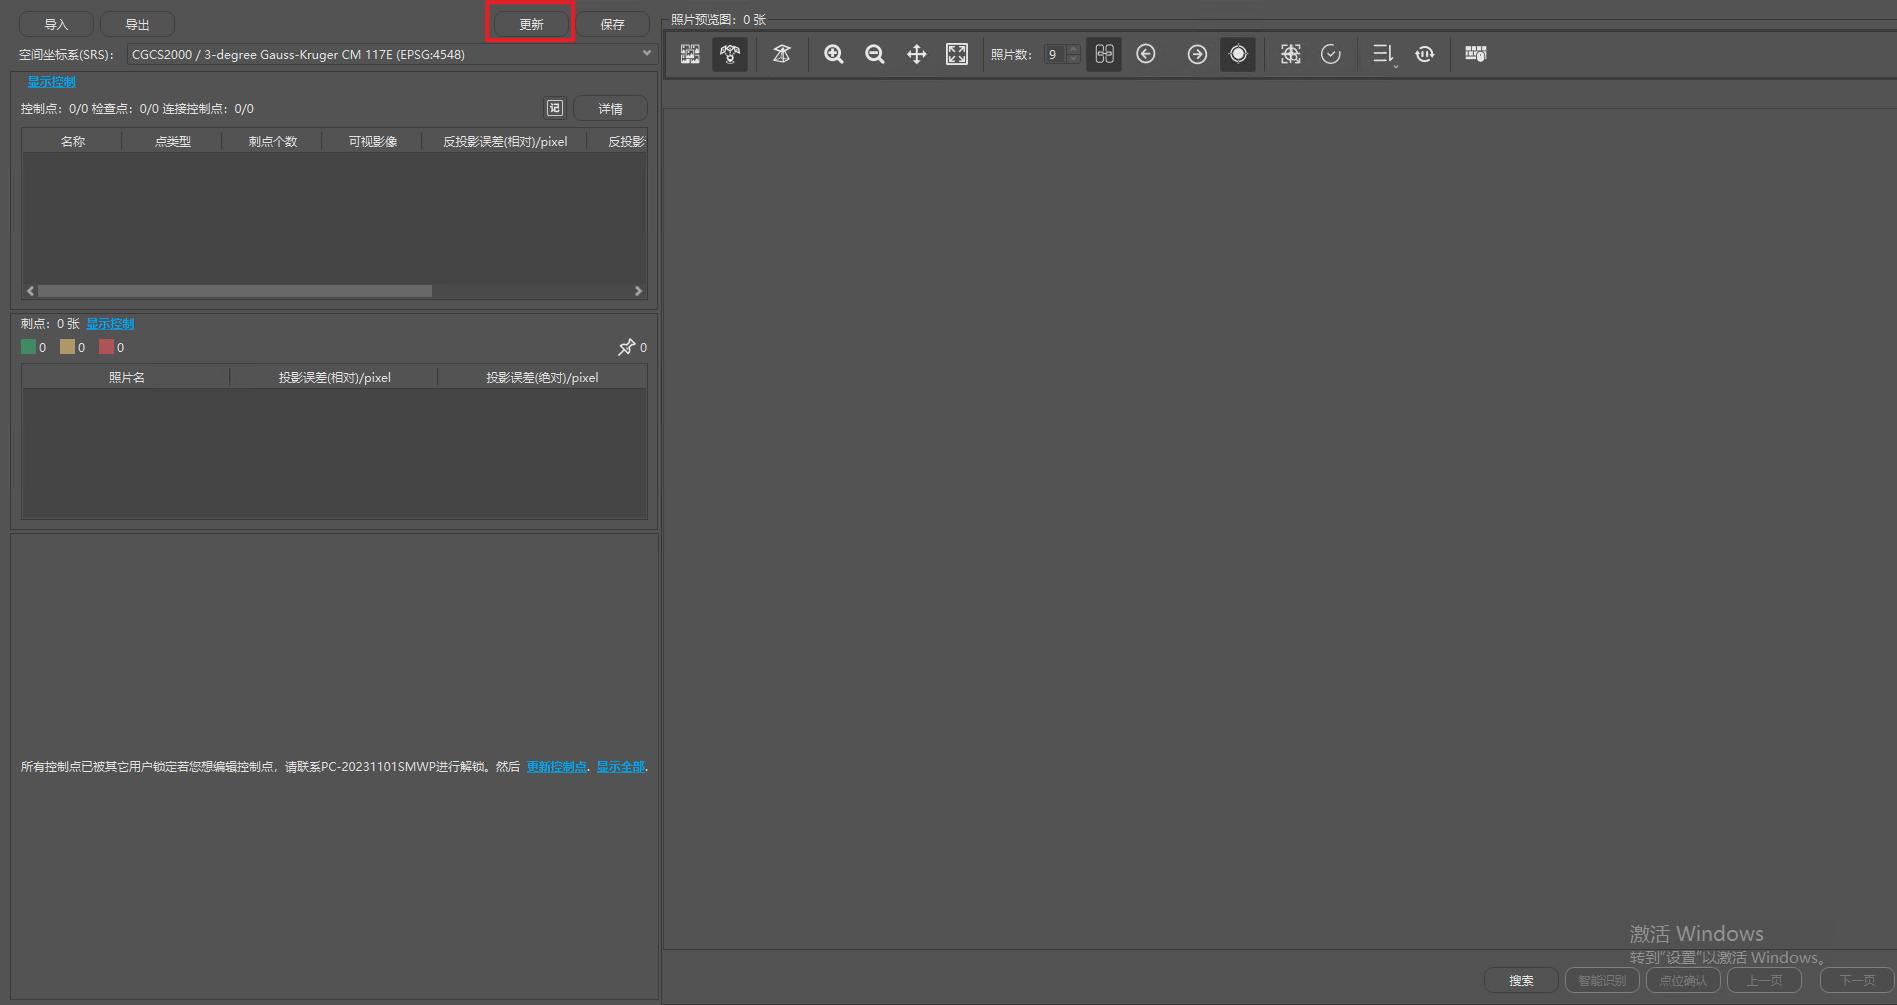Click the zoom in magnifier

(x=833, y=54)
